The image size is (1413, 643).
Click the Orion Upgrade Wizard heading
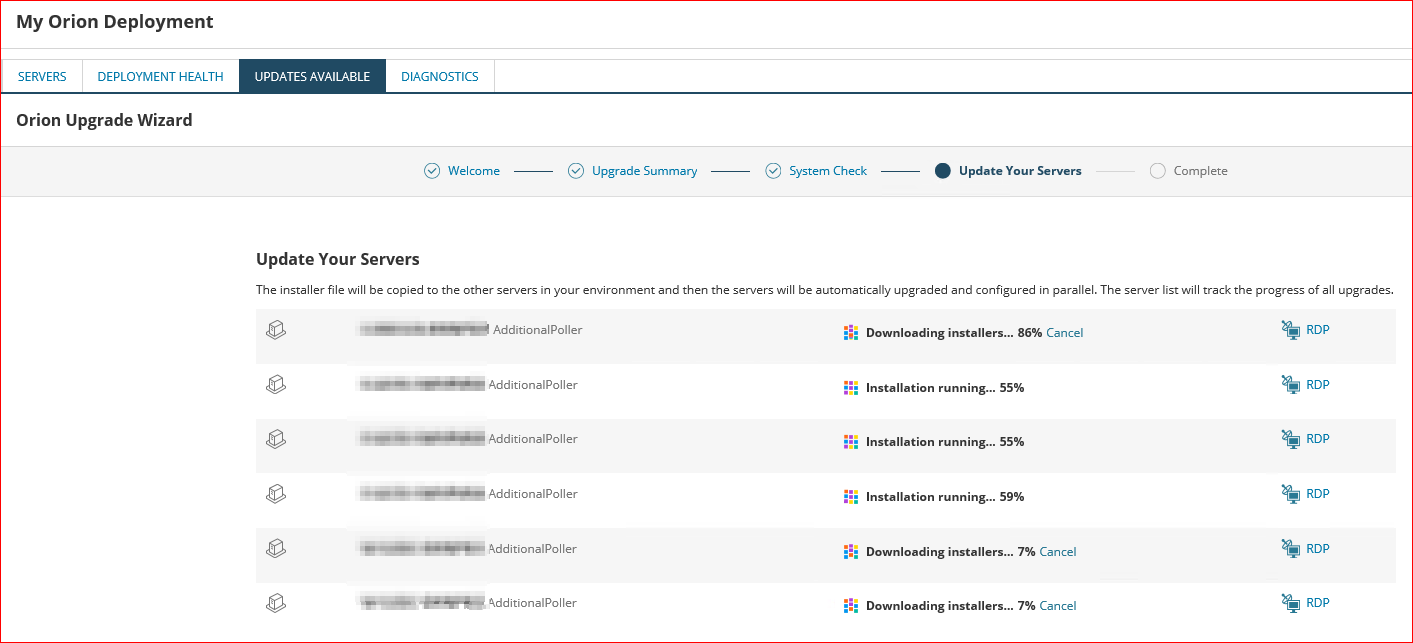tap(104, 120)
